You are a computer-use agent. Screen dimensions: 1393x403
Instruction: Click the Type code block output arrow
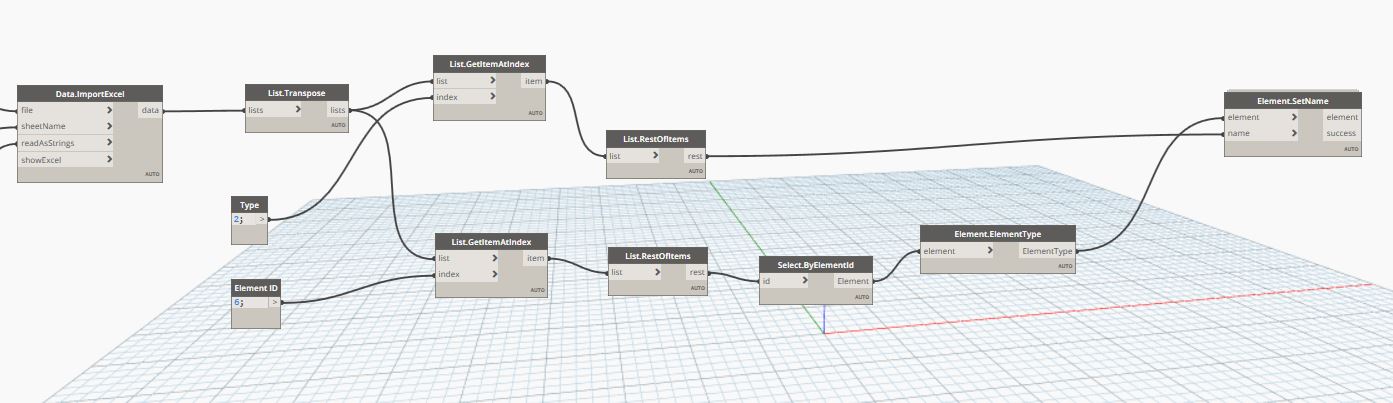click(x=263, y=218)
